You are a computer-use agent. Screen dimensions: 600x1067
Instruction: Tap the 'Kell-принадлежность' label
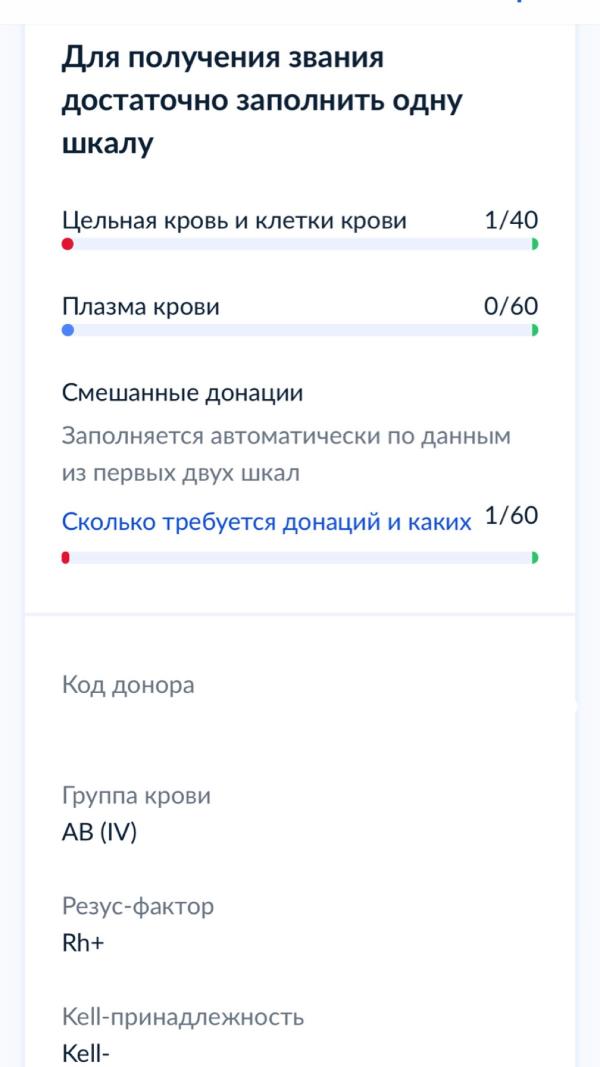(x=182, y=1017)
